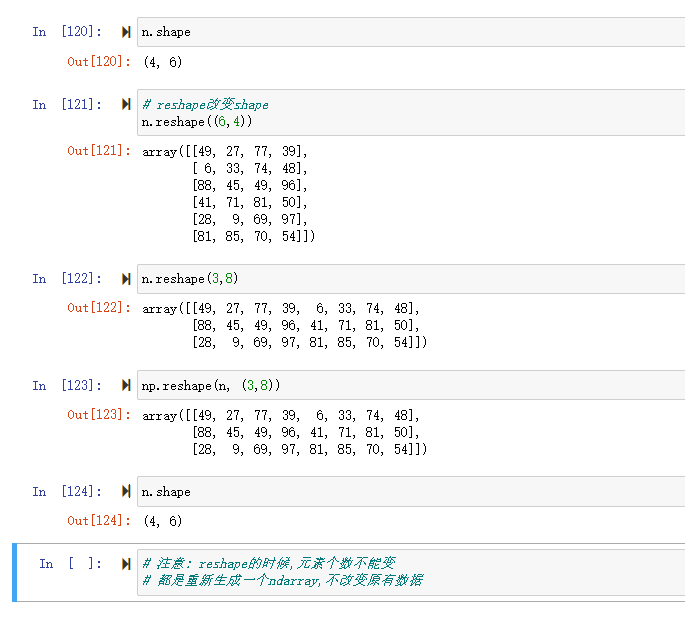Run the empty-prompt comment cell using its icon
The width and height of the screenshot is (685, 619).
click(x=126, y=564)
